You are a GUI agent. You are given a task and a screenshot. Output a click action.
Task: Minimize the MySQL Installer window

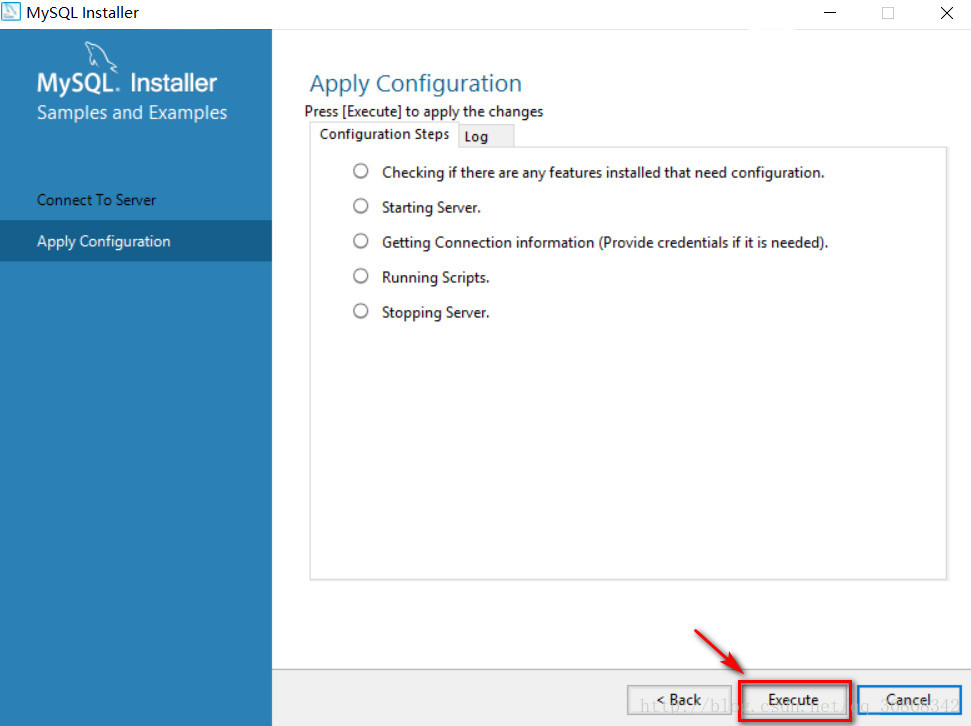tap(830, 13)
